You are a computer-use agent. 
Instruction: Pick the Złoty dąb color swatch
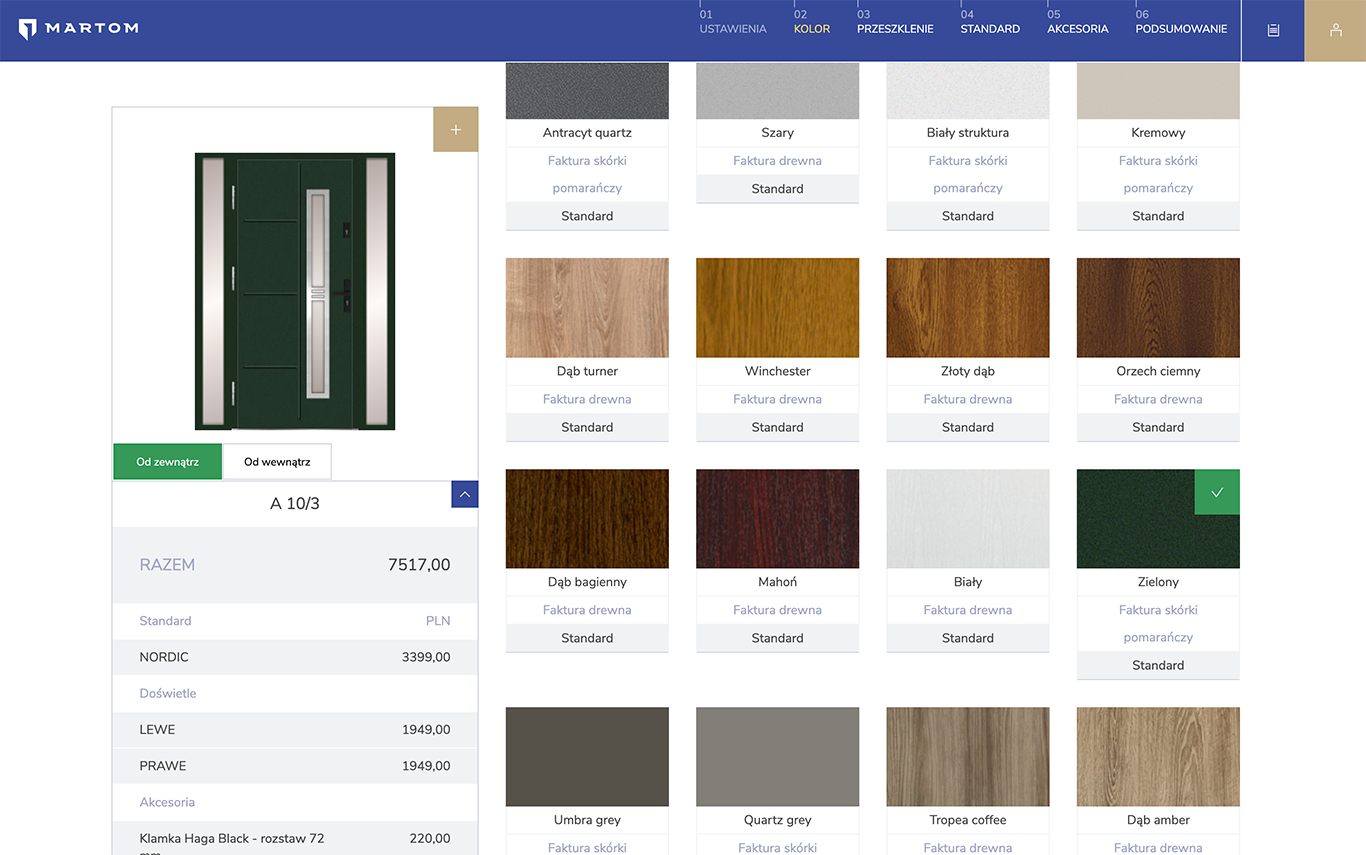(967, 308)
